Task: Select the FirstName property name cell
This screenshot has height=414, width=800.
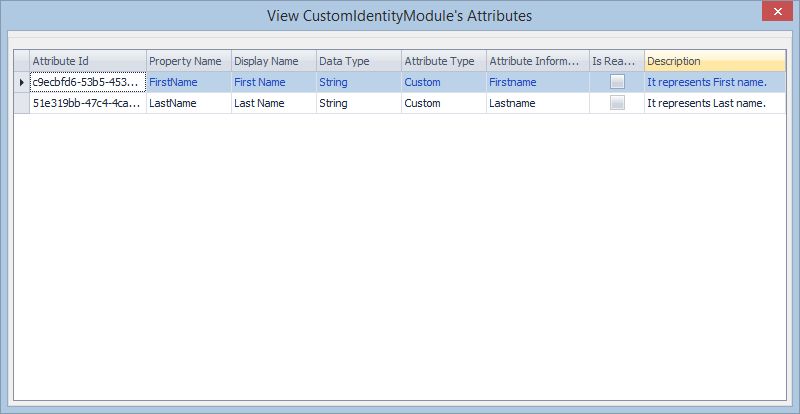Action: click(x=189, y=82)
